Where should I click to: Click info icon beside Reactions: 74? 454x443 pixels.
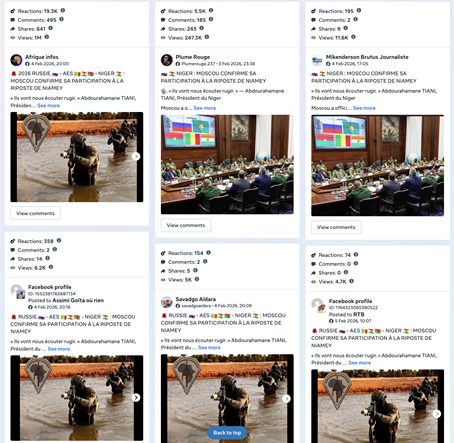click(356, 255)
